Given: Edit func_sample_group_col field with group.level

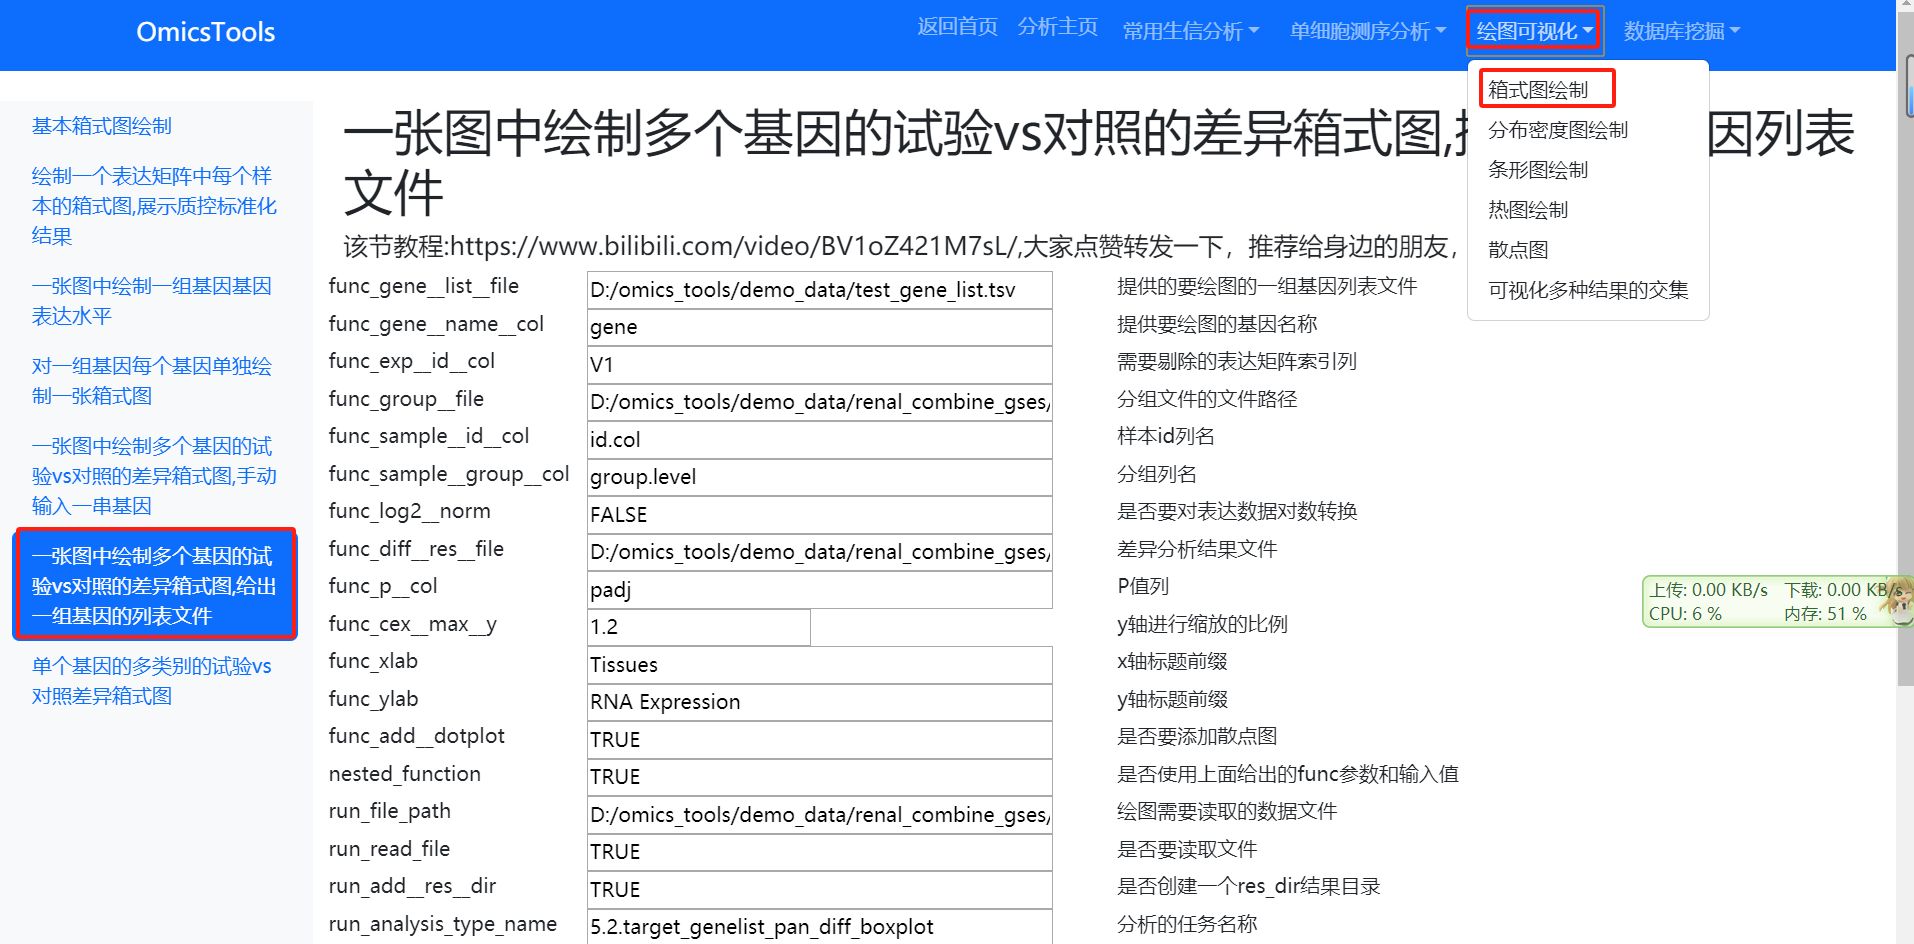Looking at the screenshot, I should [819, 477].
